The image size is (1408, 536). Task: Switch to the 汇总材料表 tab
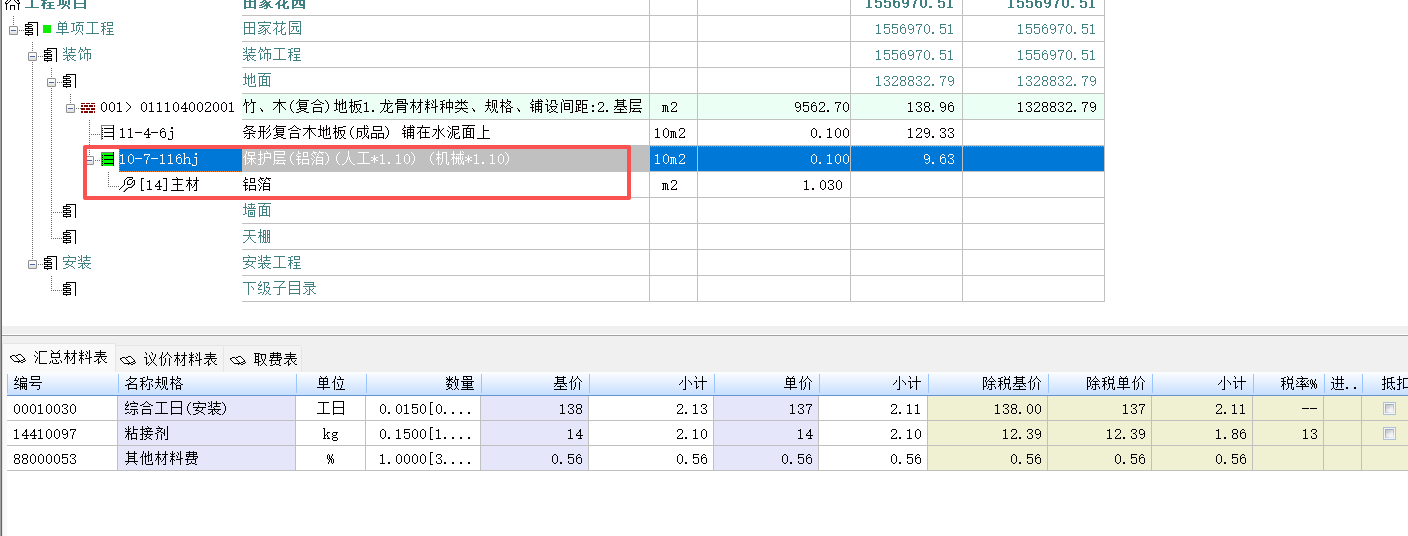[61, 358]
